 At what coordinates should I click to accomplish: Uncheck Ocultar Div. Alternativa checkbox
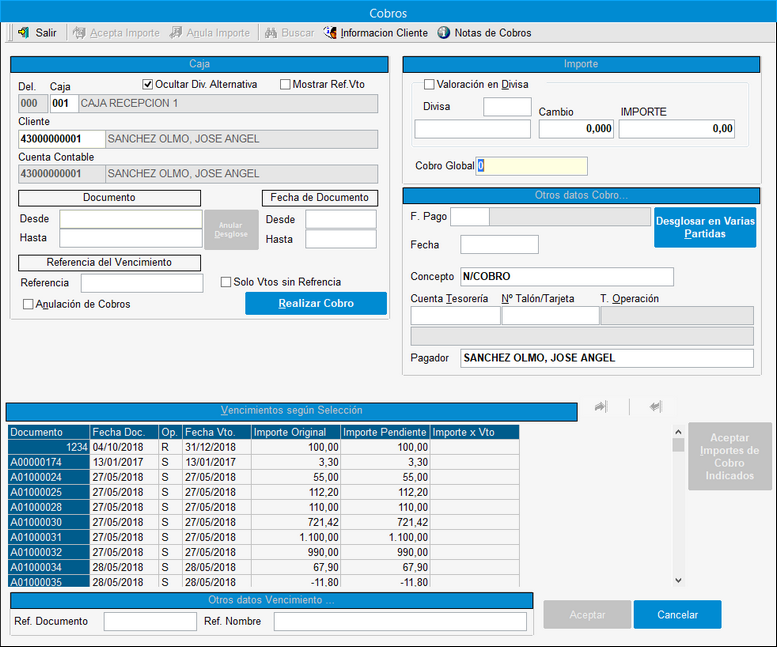tap(148, 85)
